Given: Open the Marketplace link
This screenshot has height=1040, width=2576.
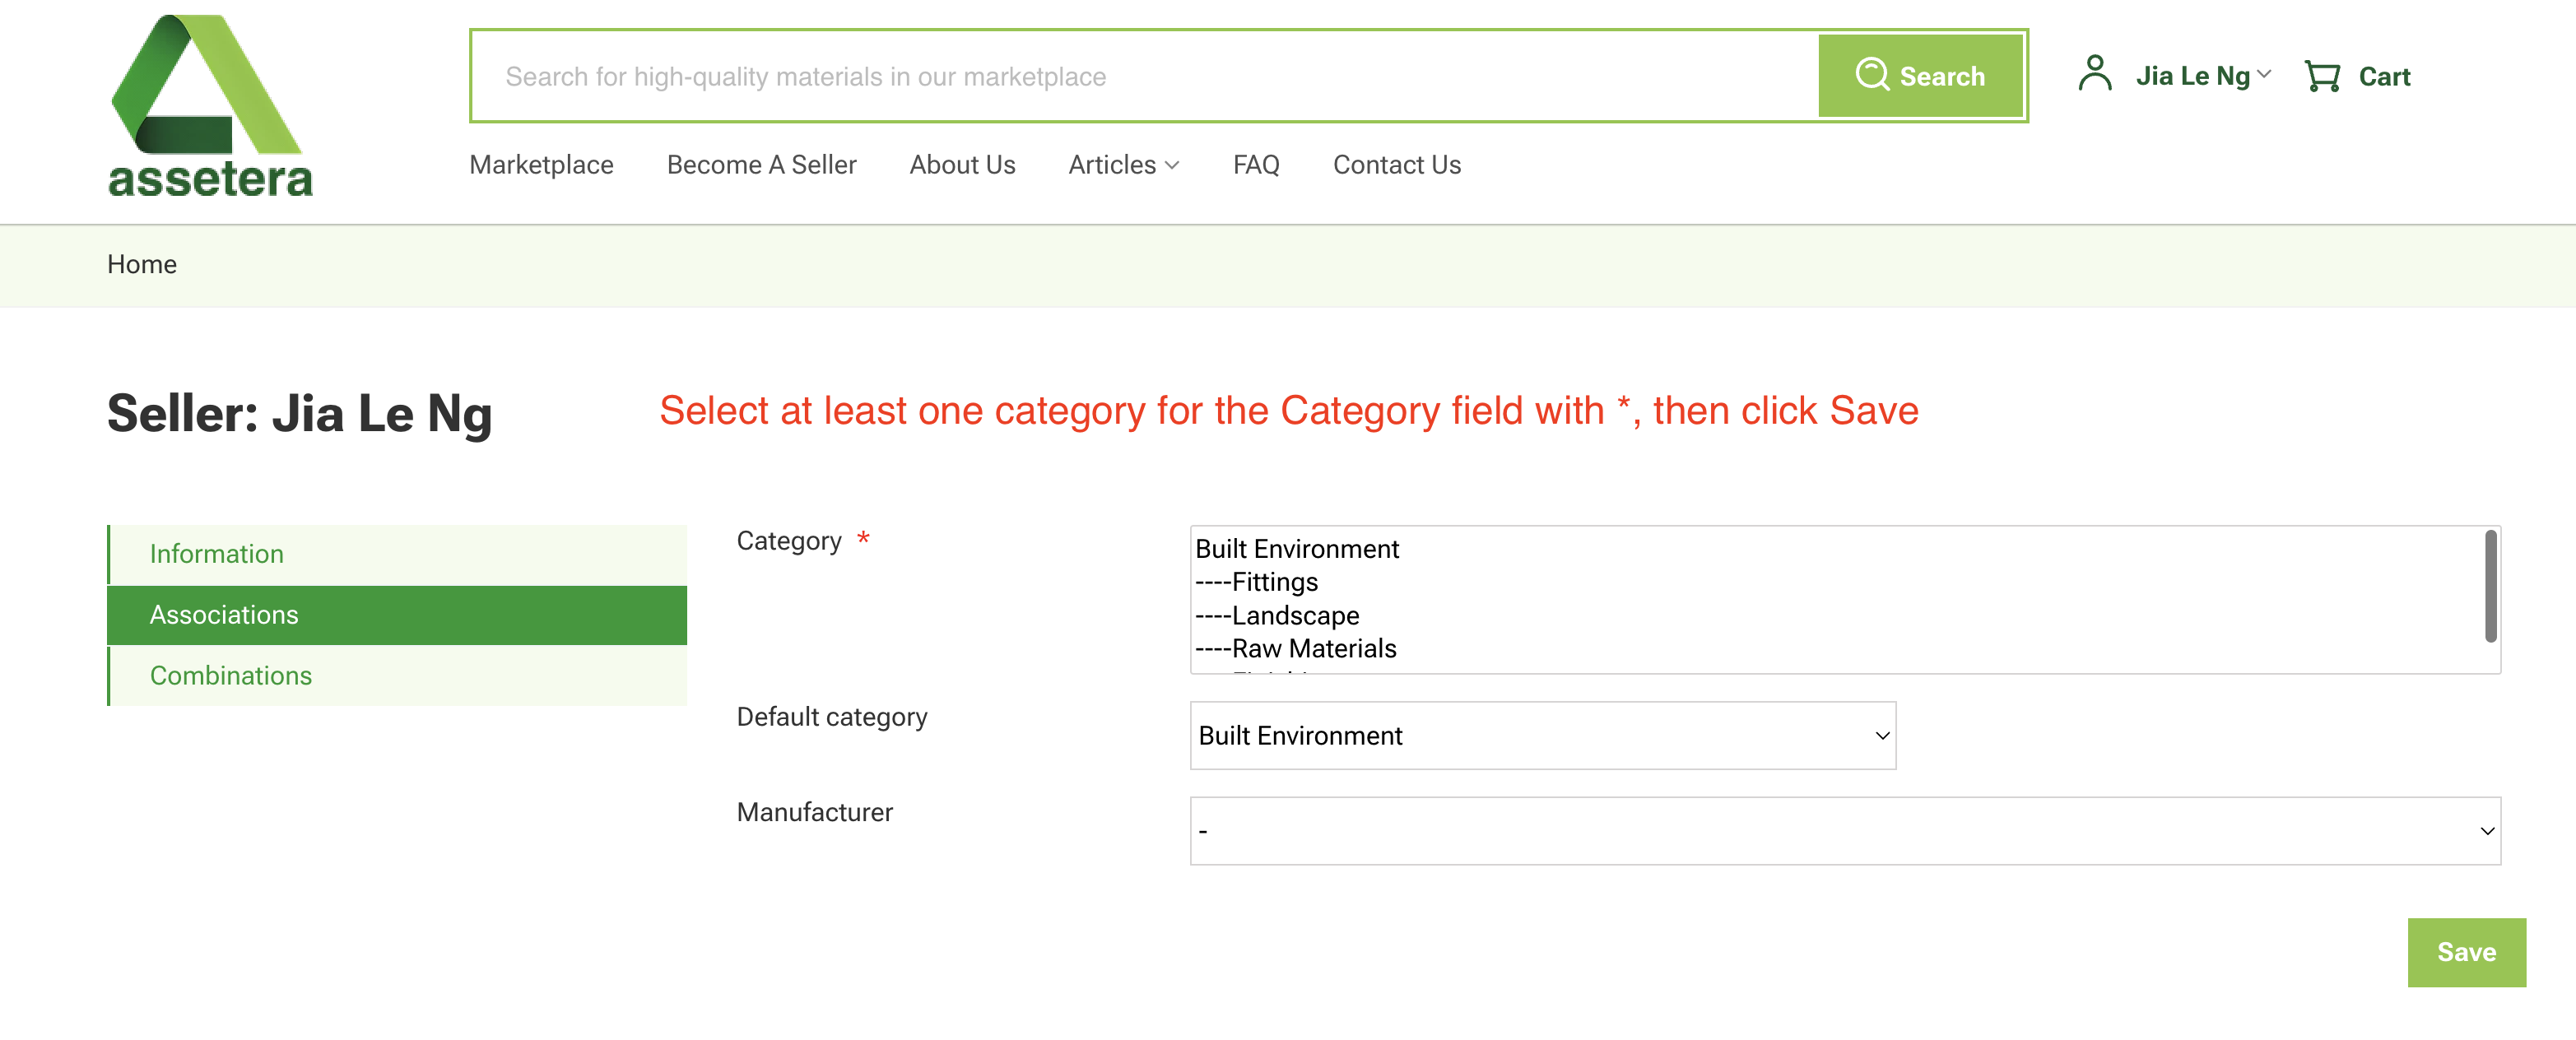Looking at the screenshot, I should [x=541, y=165].
